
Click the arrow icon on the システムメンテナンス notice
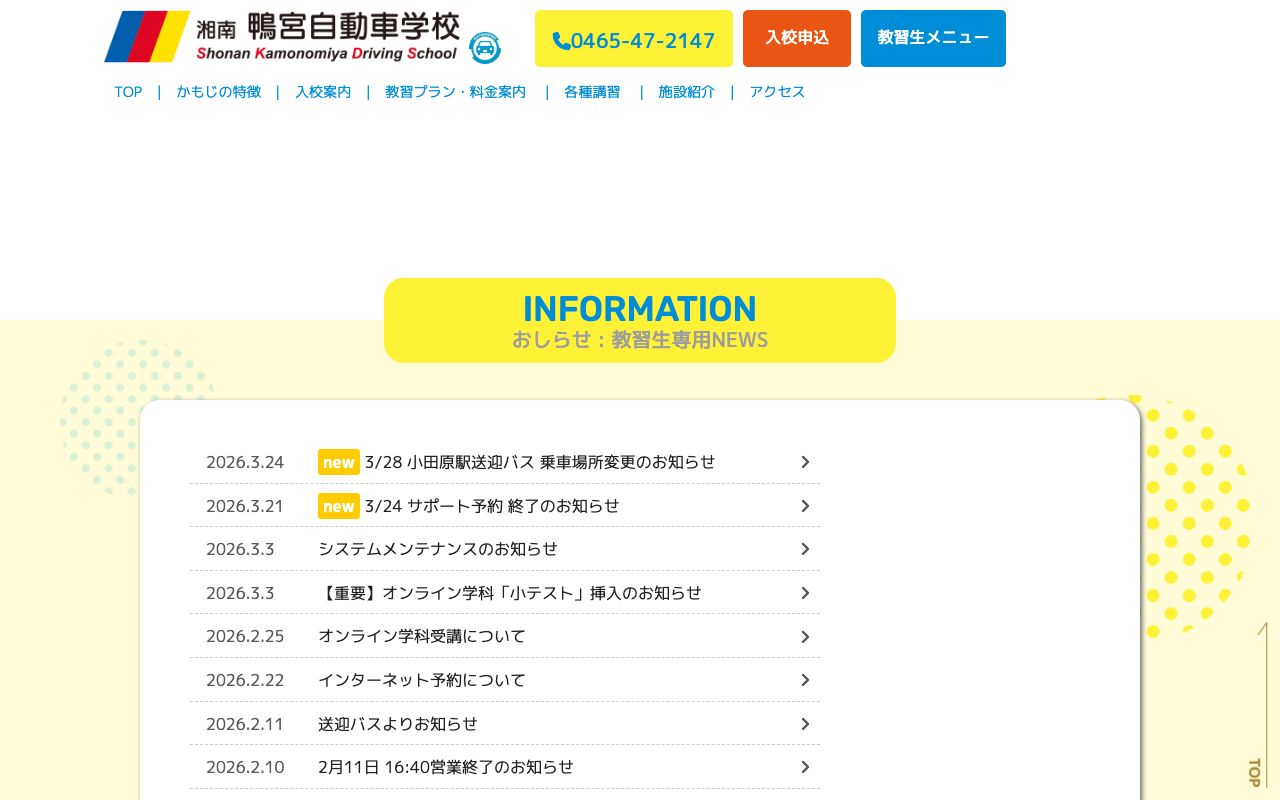pos(805,549)
